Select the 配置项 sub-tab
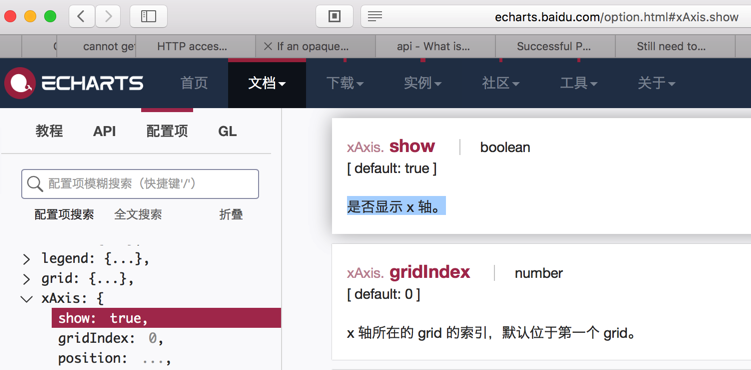The width and height of the screenshot is (751, 370). tap(167, 131)
